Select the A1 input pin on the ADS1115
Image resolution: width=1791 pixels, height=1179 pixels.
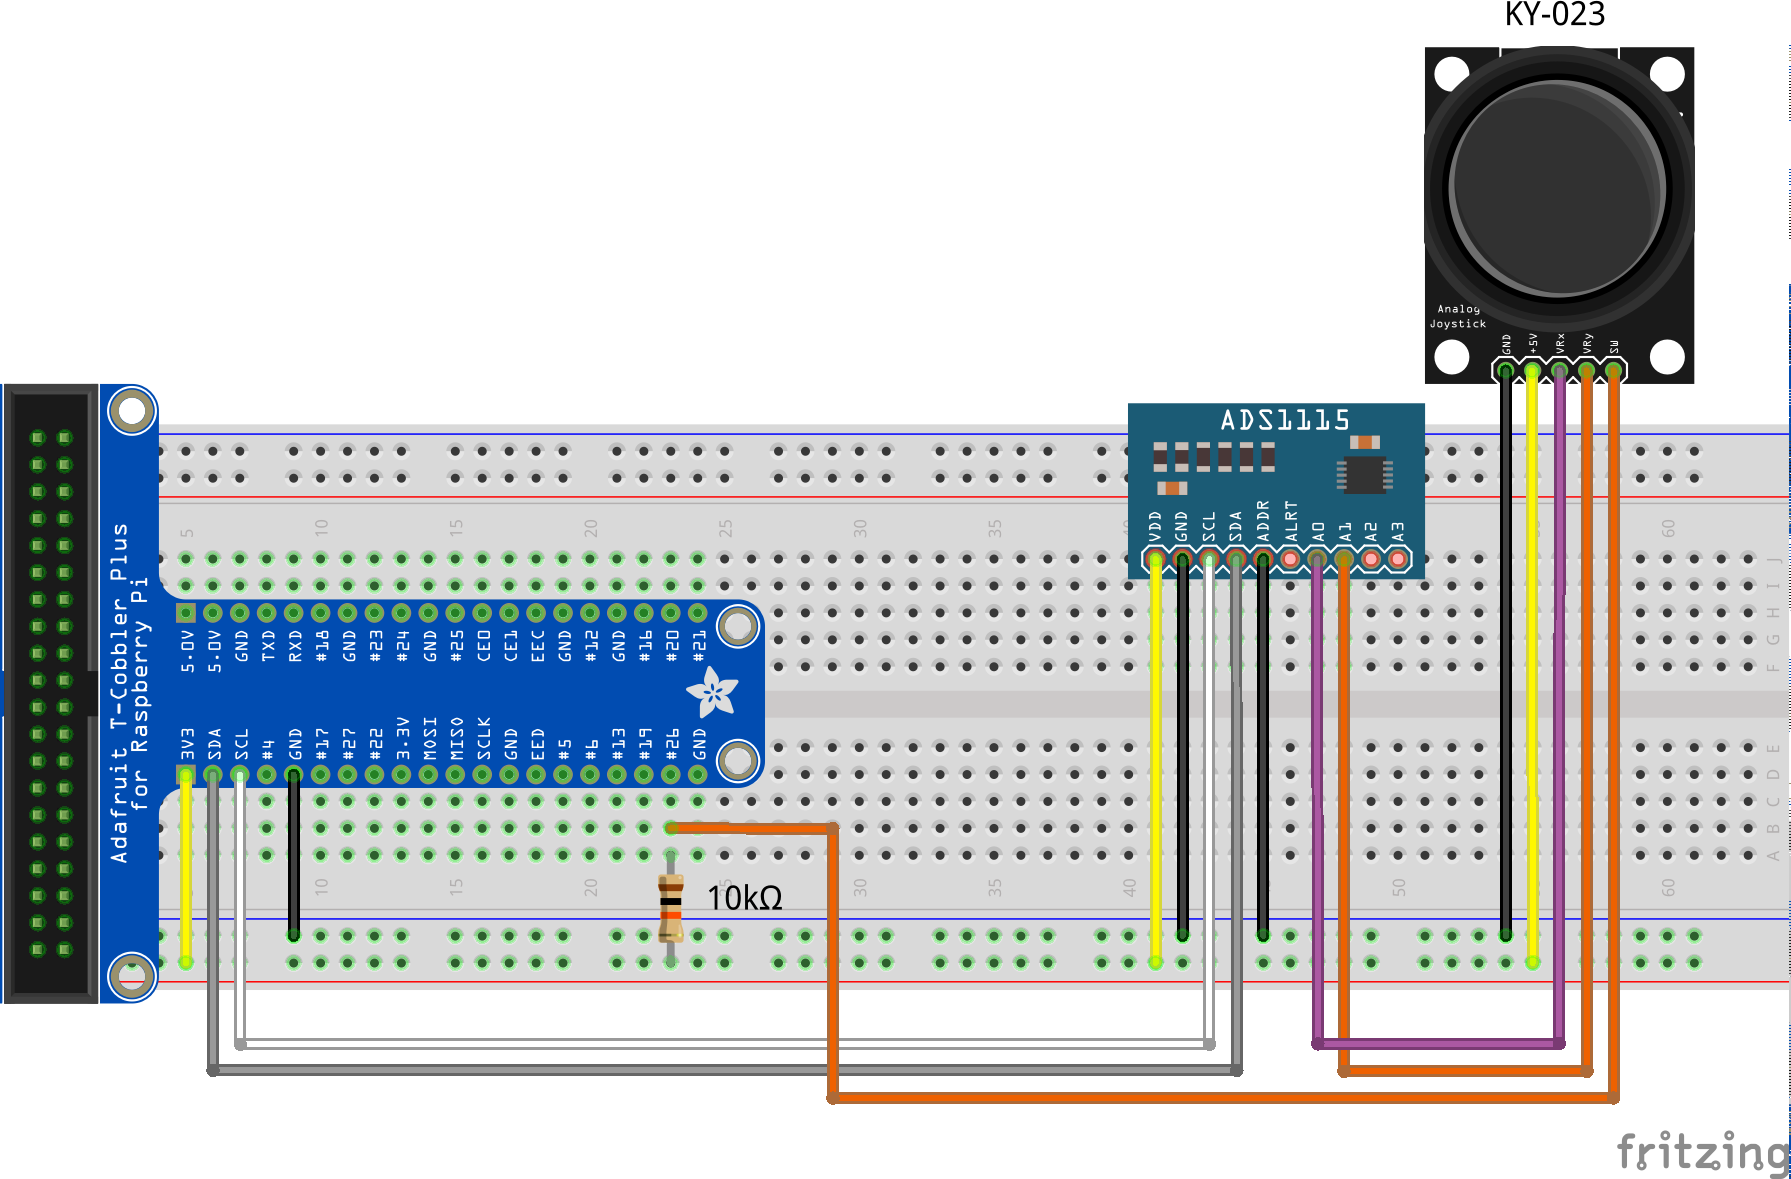[1345, 560]
